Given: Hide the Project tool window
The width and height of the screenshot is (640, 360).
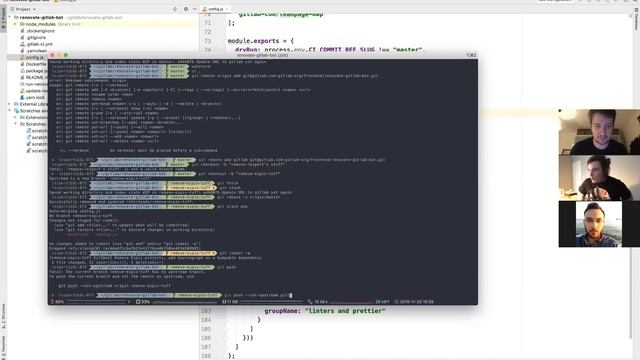Looking at the screenshot, I should 194,9.
